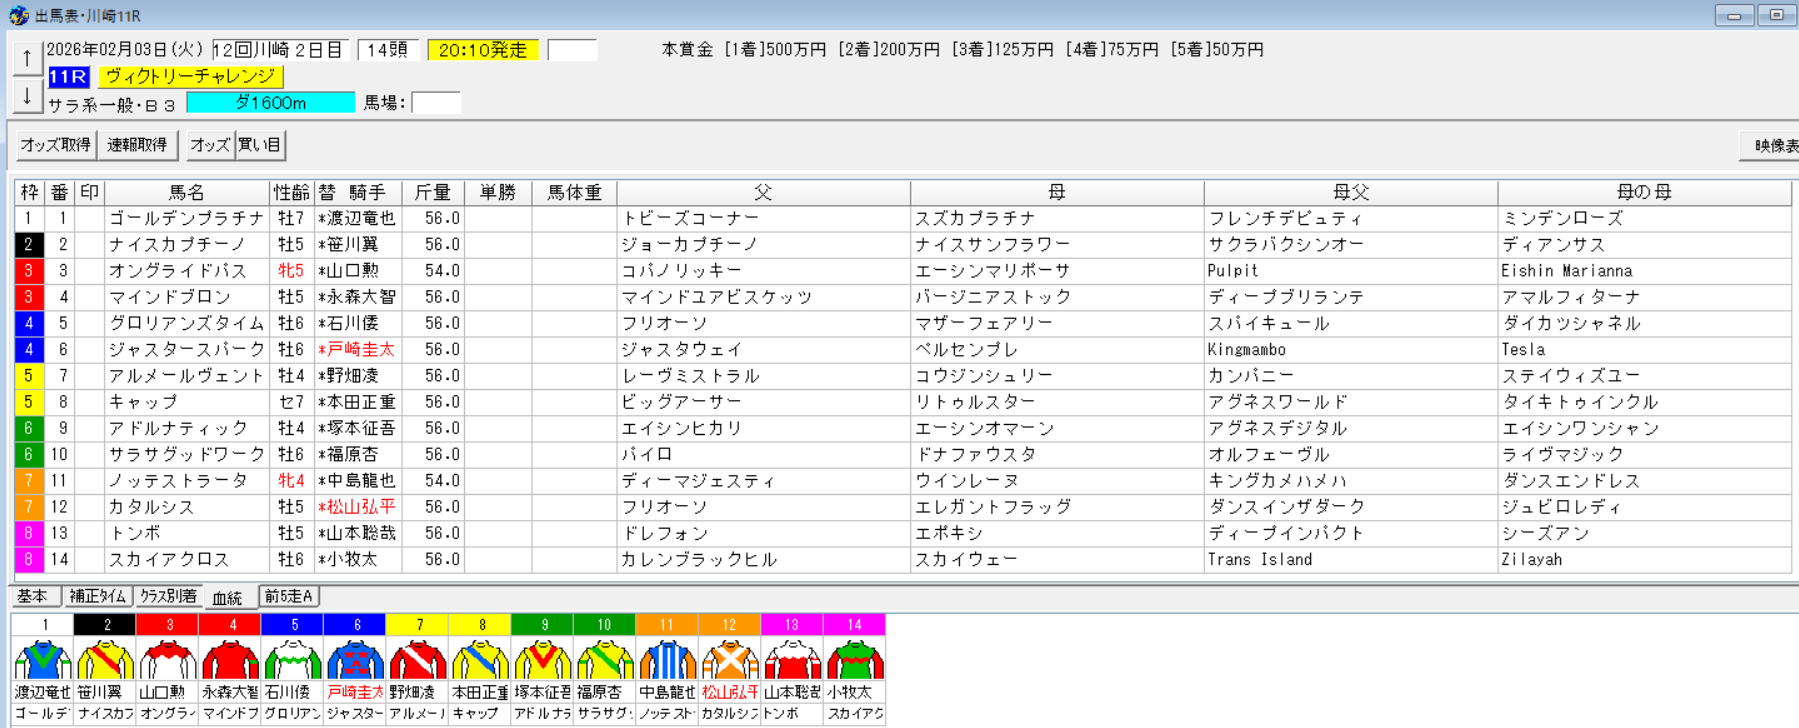The width and height of the screenshot is (1799, 728).
Task: Click the up arrow race navigation button
Action: [27, 59]
